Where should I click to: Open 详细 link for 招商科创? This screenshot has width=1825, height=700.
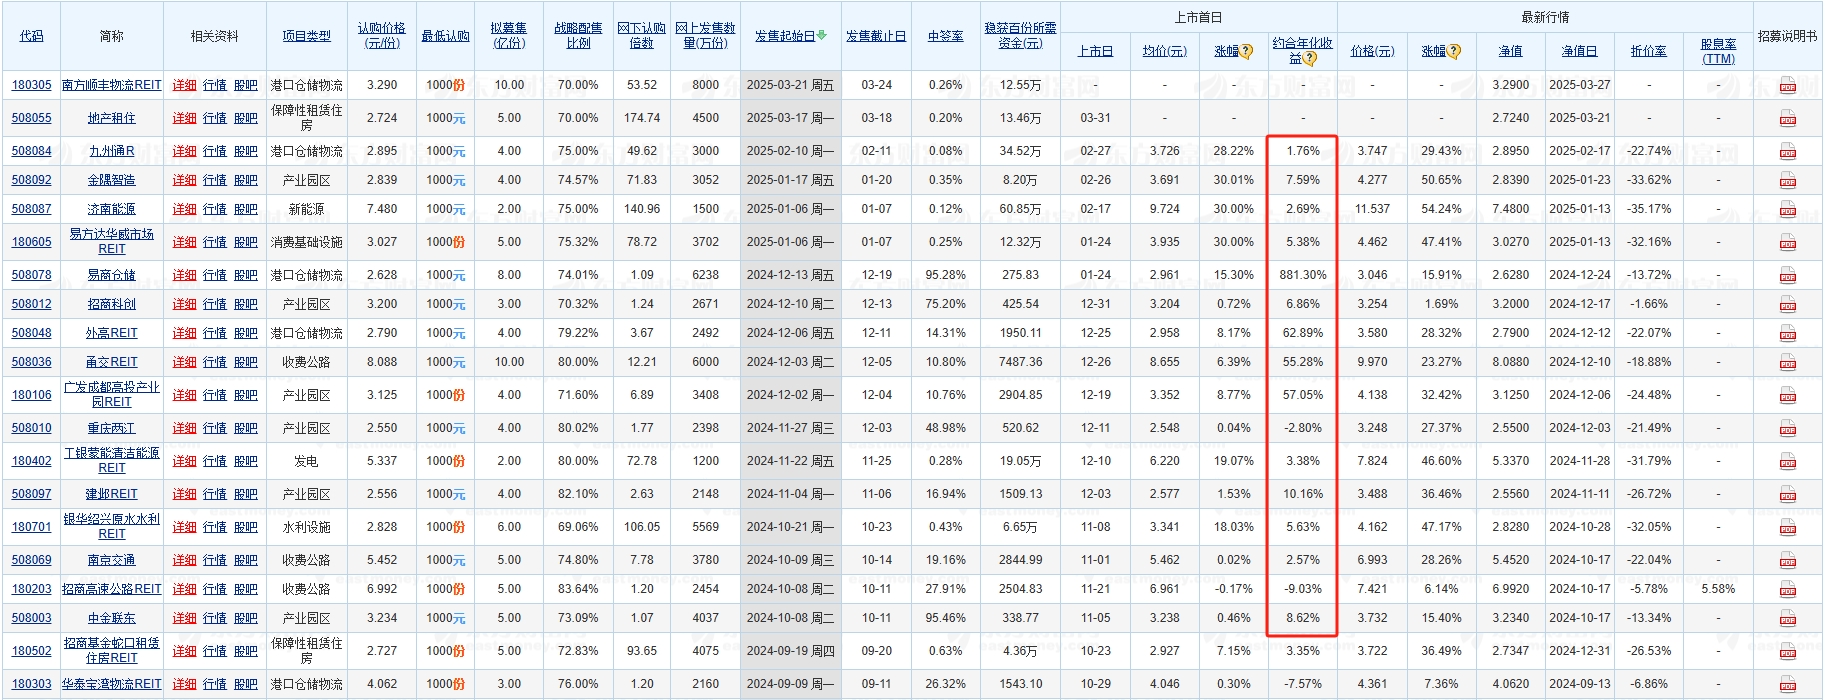click(184, 304)
